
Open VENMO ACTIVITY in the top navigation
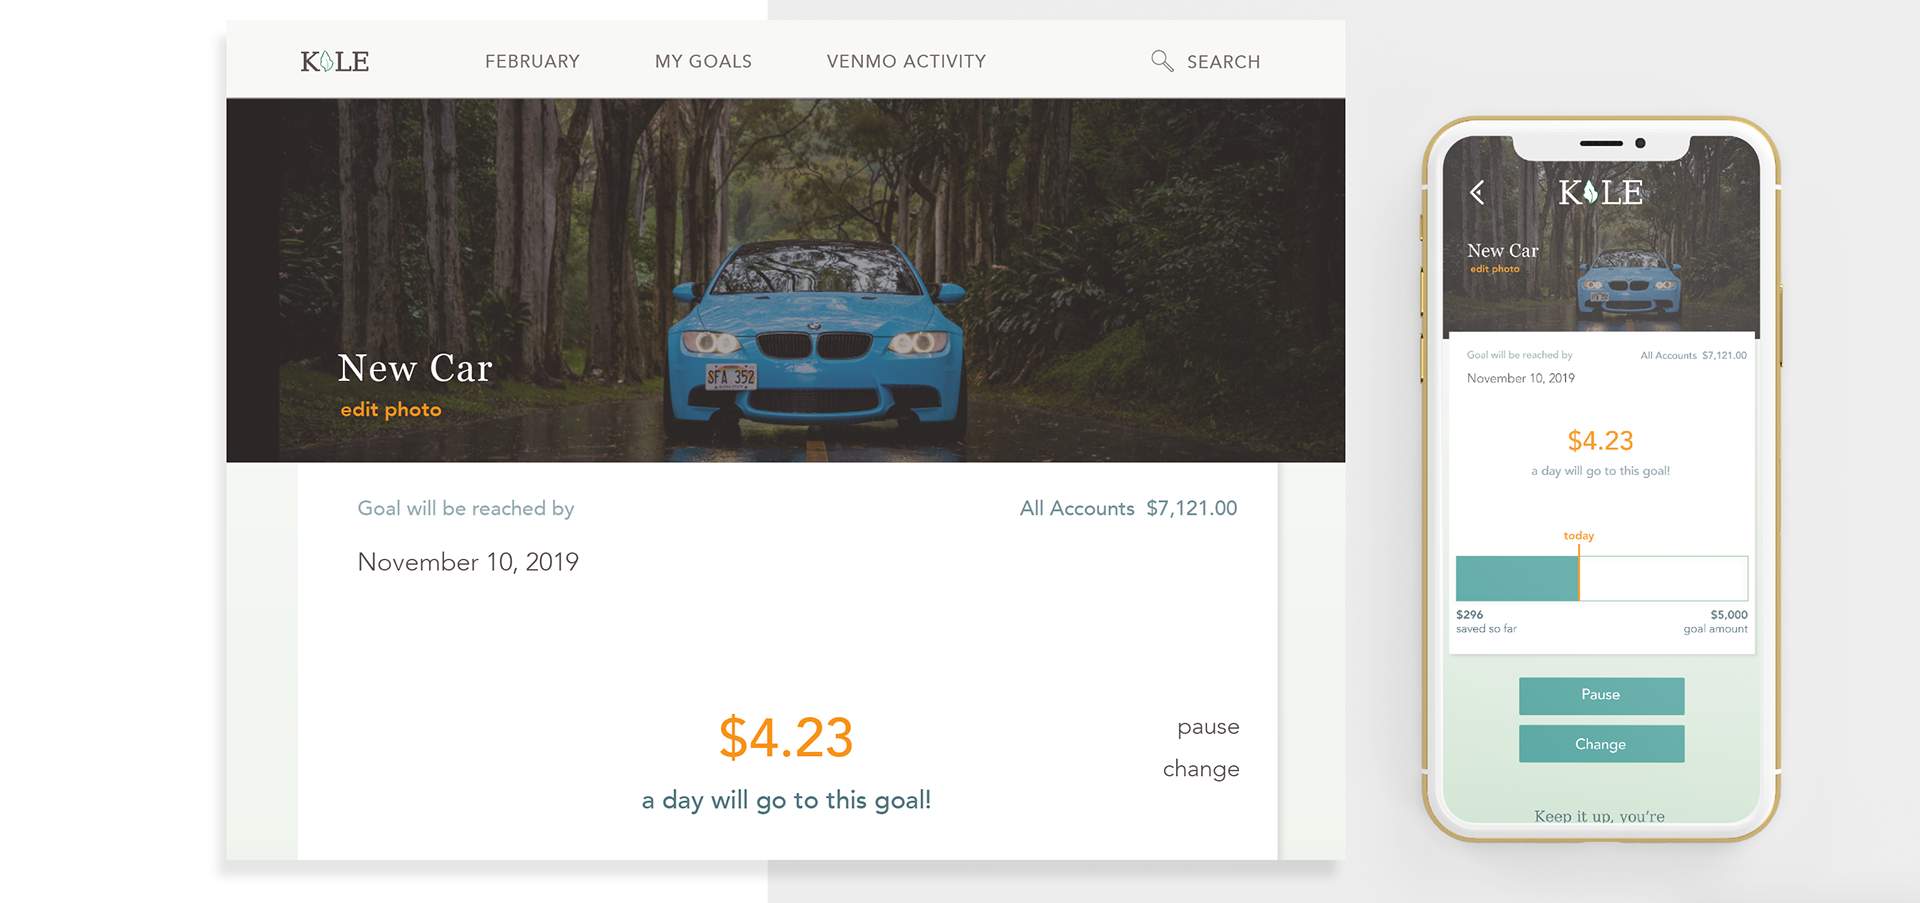[x=906, y=62]
